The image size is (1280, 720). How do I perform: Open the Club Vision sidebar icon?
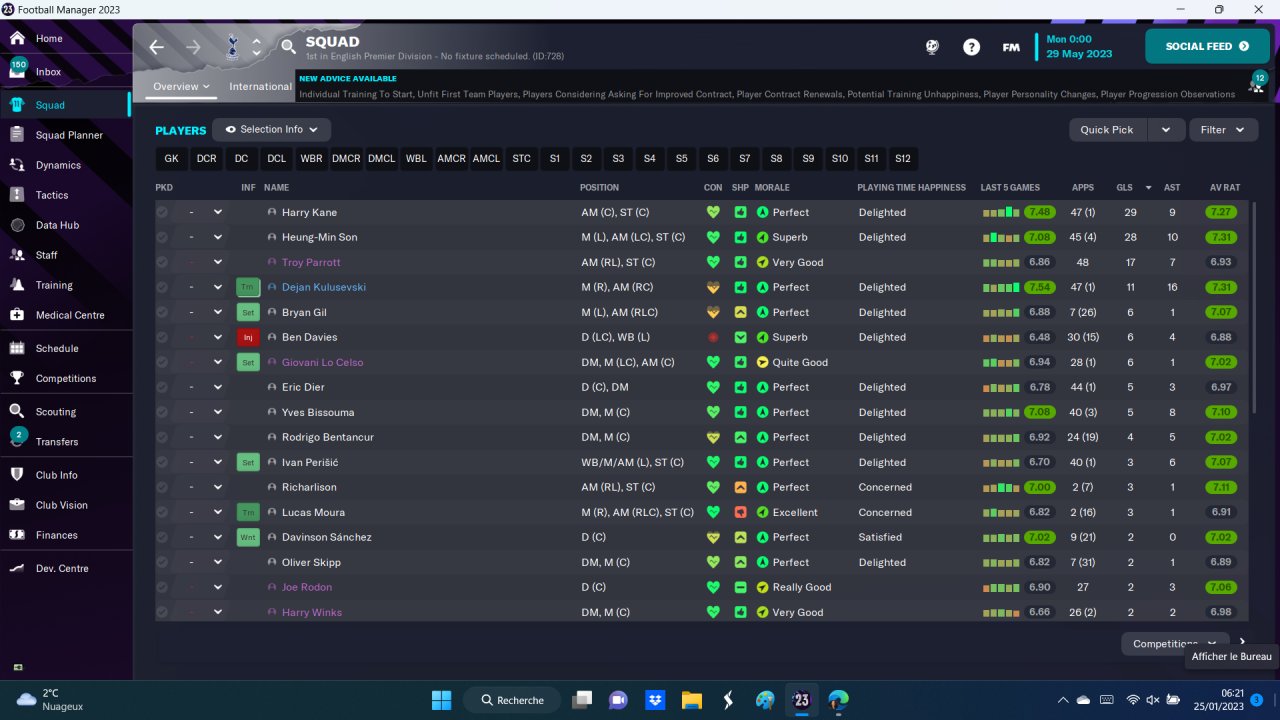(x=17, y=505)
